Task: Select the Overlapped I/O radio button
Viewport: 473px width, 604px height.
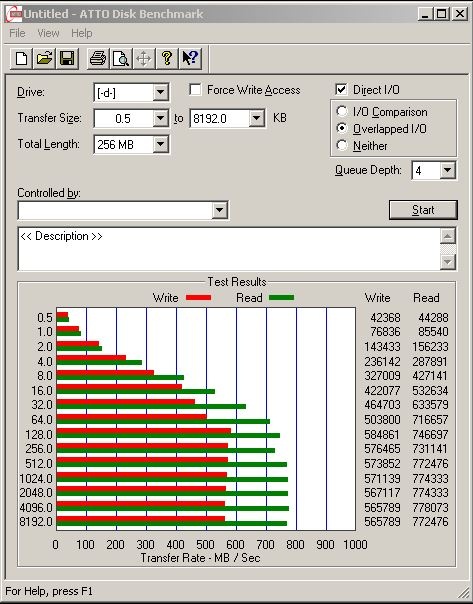Action: tap(341, 128)
